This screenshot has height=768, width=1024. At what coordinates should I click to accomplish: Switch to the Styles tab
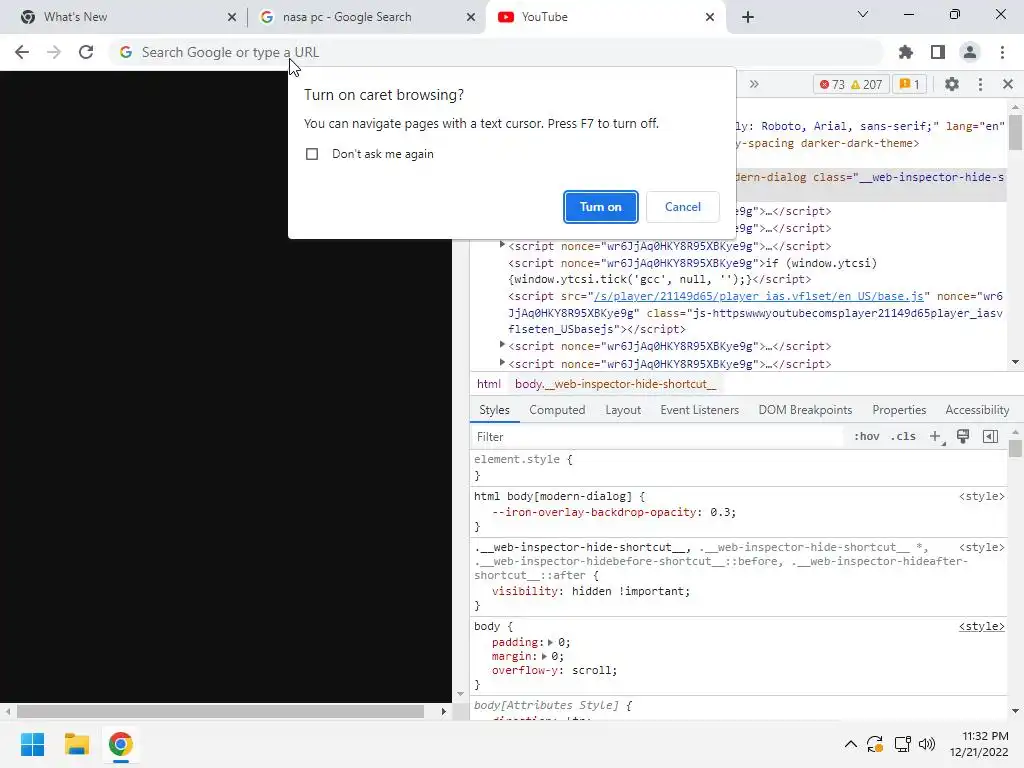click(x=494, y=410)
